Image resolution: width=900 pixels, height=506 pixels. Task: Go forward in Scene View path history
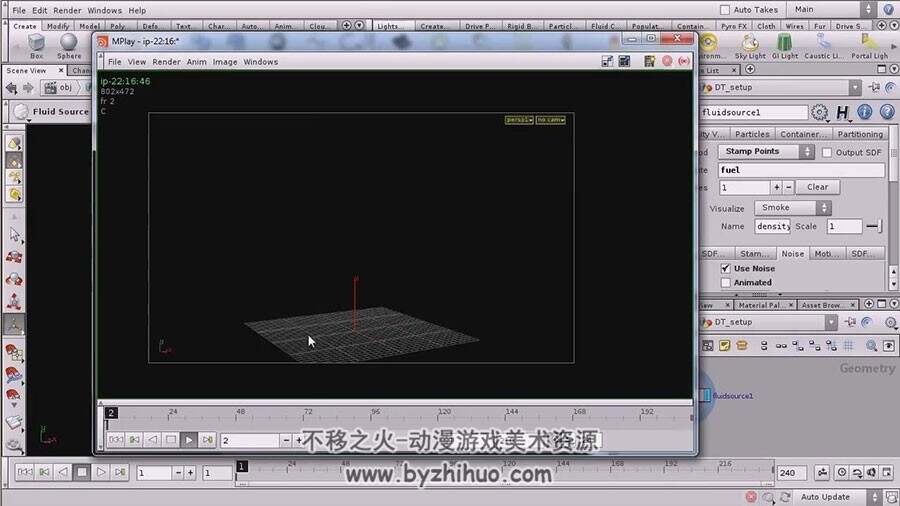(x=28, y=88)
